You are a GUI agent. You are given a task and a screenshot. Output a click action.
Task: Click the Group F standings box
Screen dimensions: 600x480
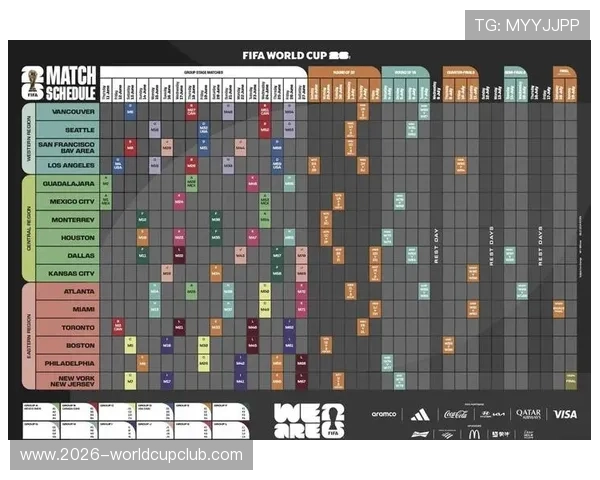click(232, 412)
